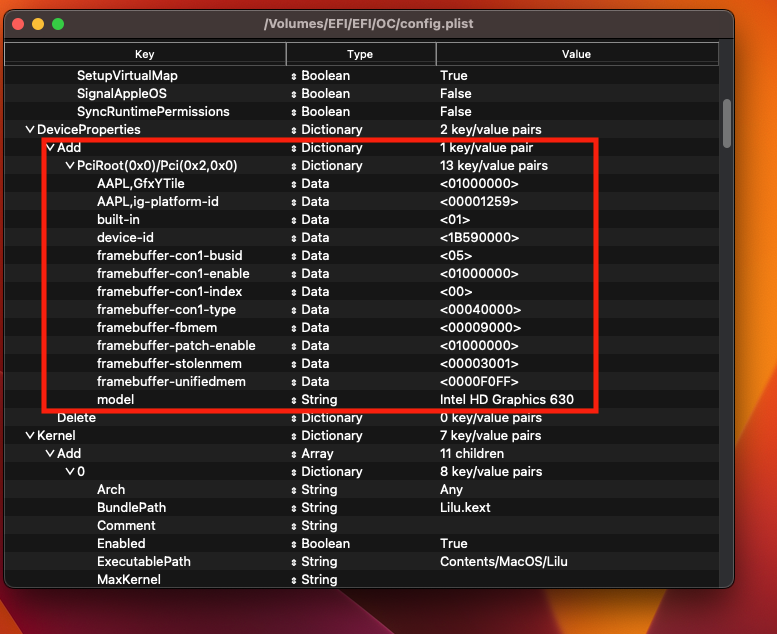Sort by the Type column header
Image resolution: width=777 pixels, height=634 pixels.
pos(360,54)
